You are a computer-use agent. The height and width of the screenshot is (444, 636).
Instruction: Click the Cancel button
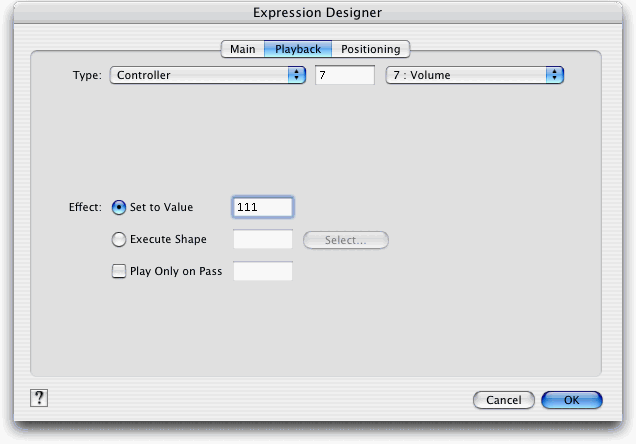point(503,400)
